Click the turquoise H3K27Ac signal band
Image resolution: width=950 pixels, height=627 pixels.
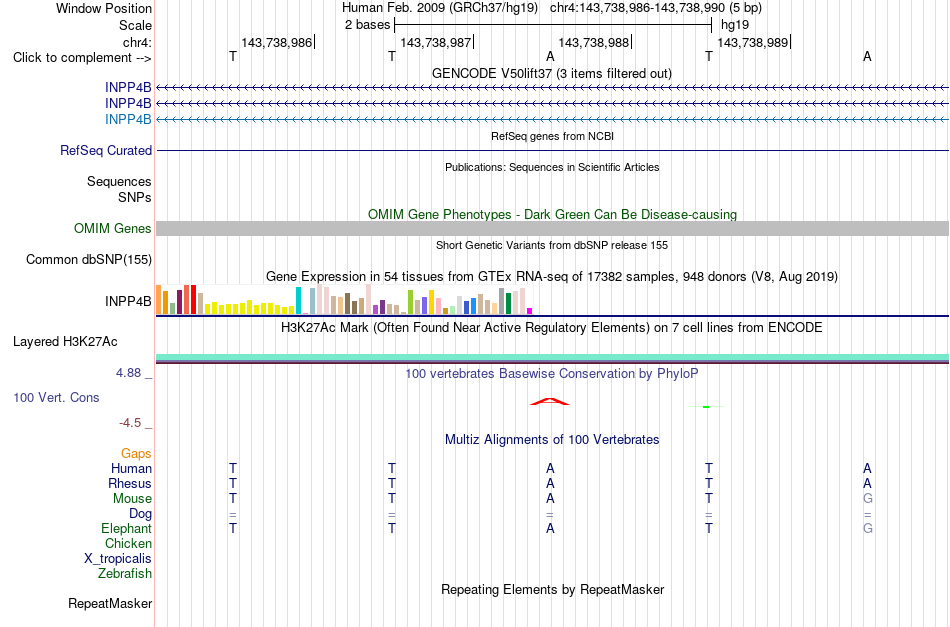(x=552, y=357)
